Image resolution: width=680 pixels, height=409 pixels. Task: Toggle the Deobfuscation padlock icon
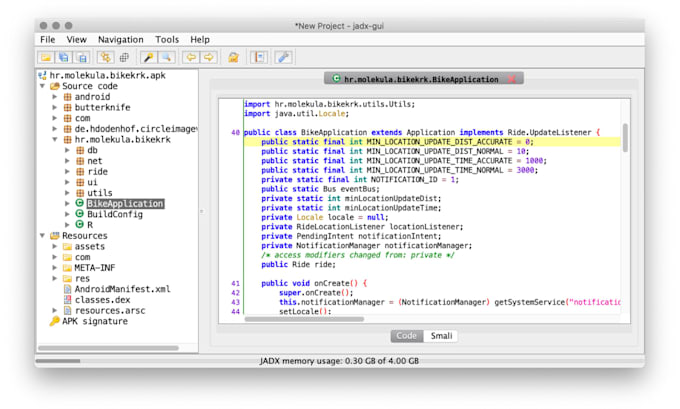(233, 57)
